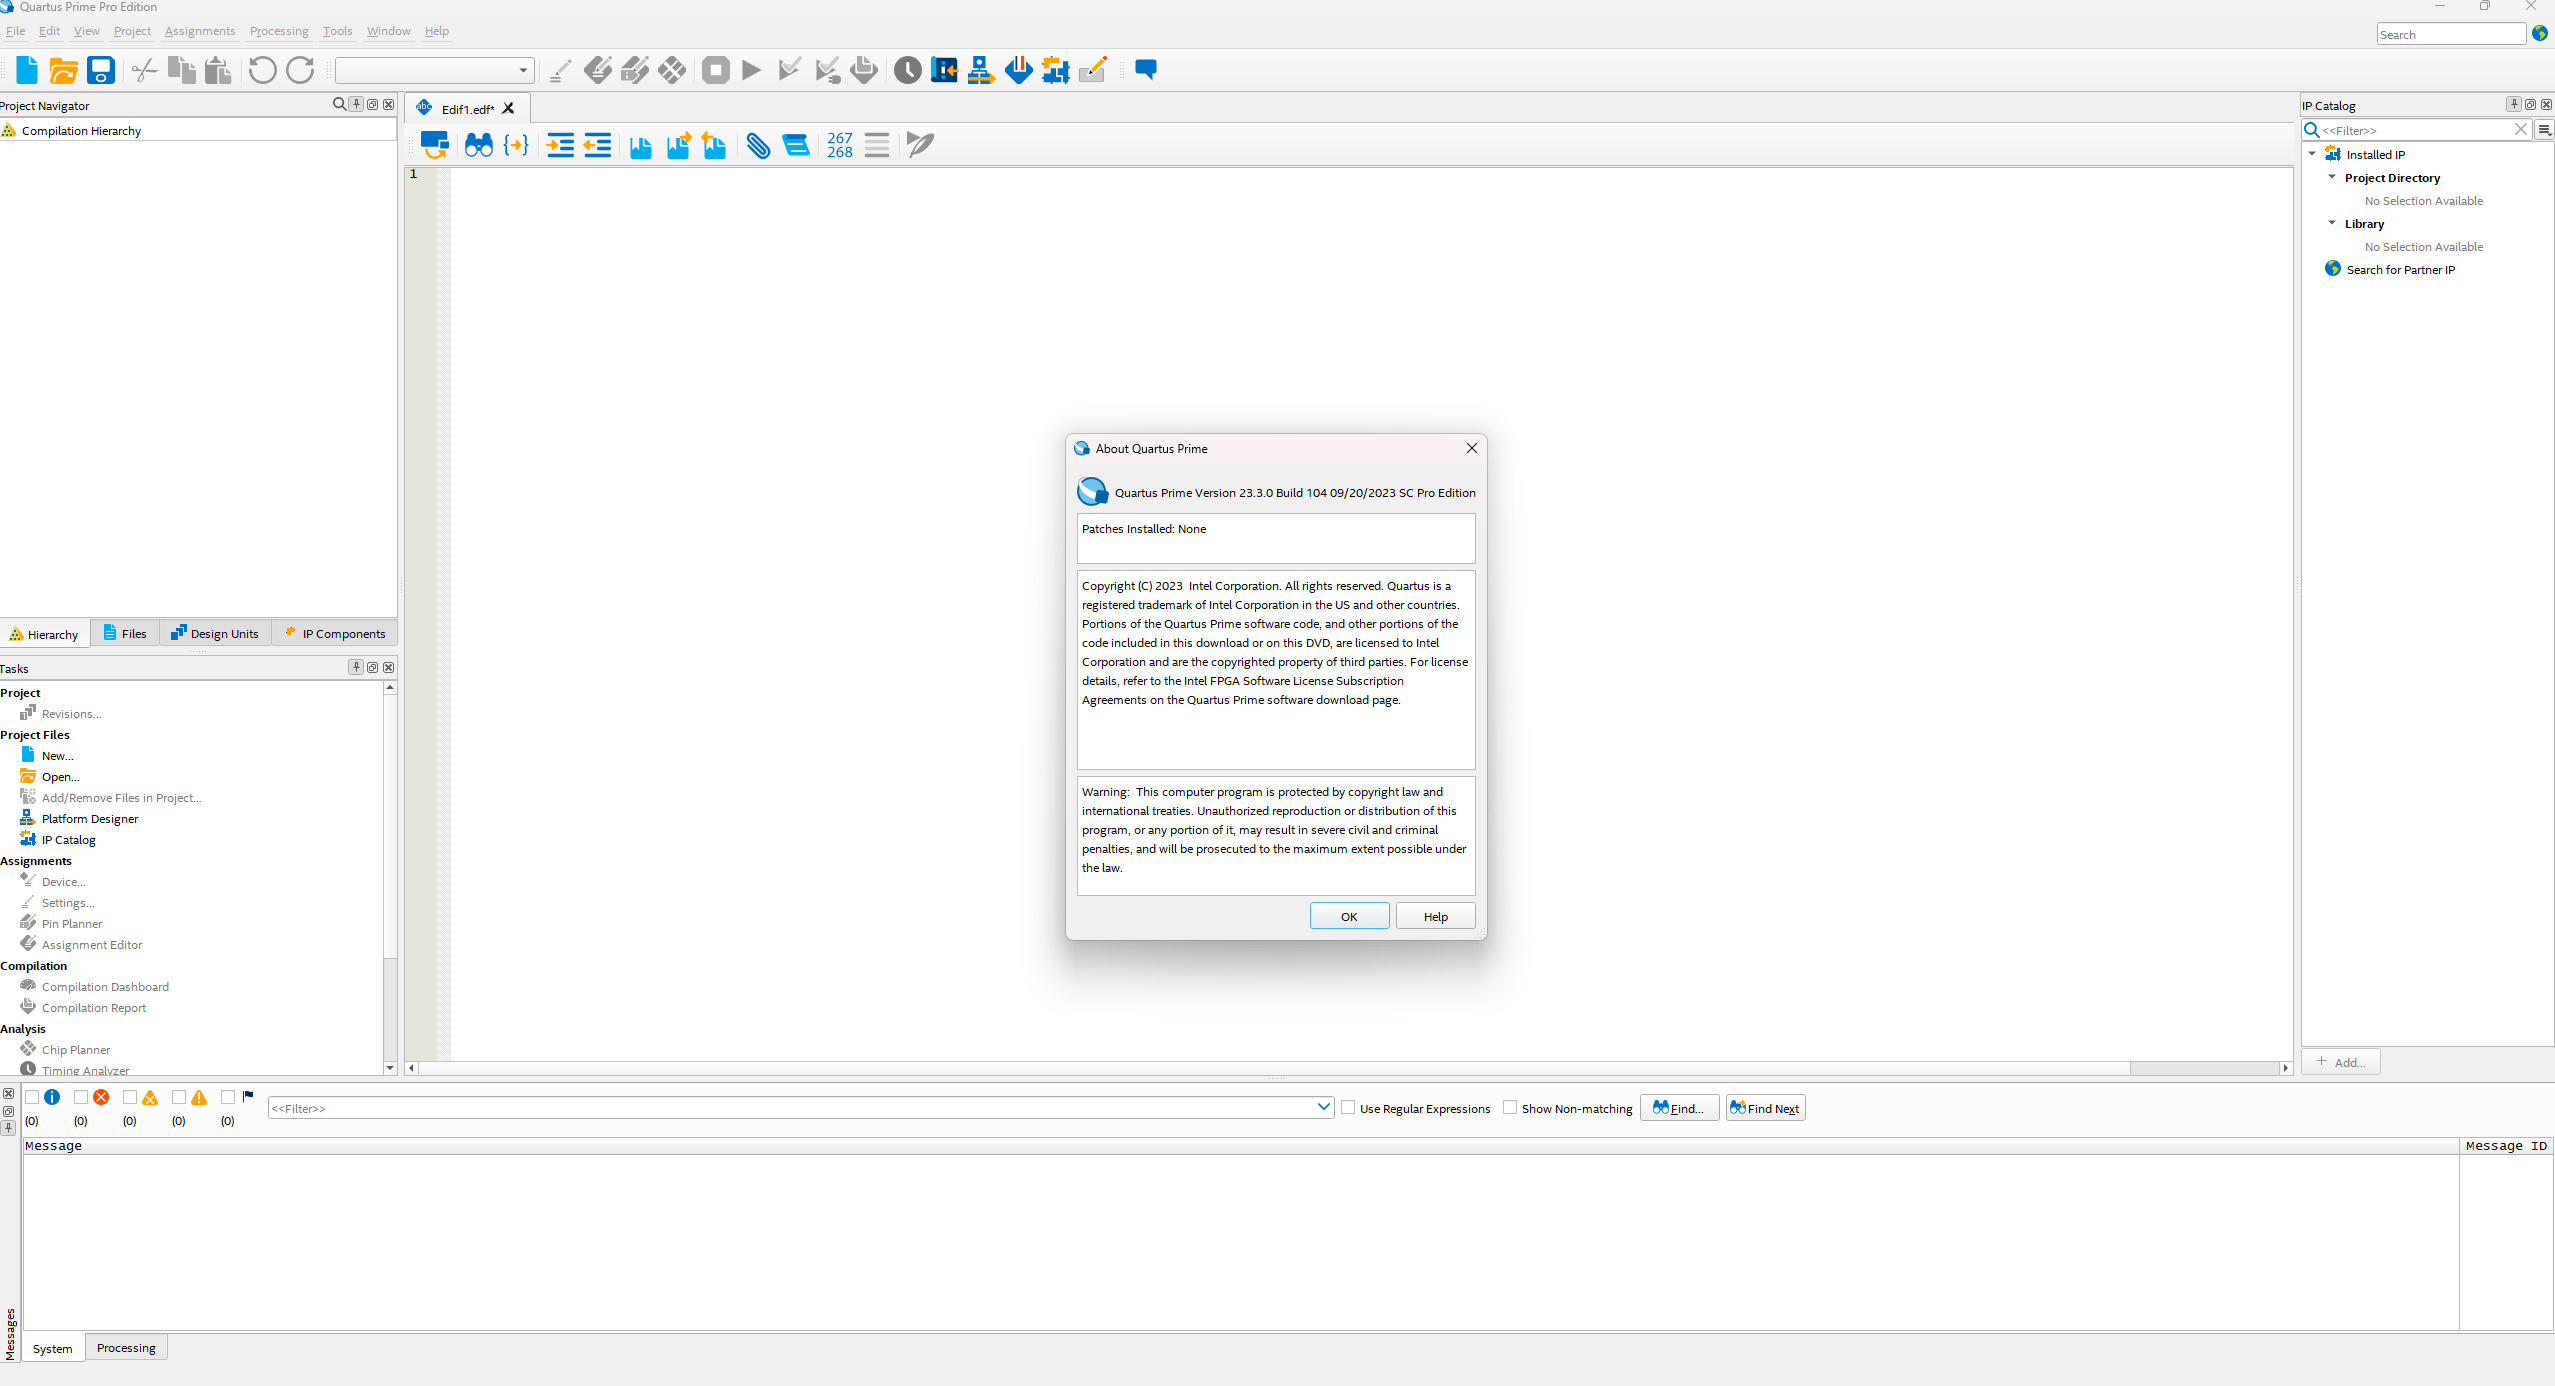Enable Use Regular Expressions checkbox
Screen dimensions: 2555x1386
coord(1348,1108)
